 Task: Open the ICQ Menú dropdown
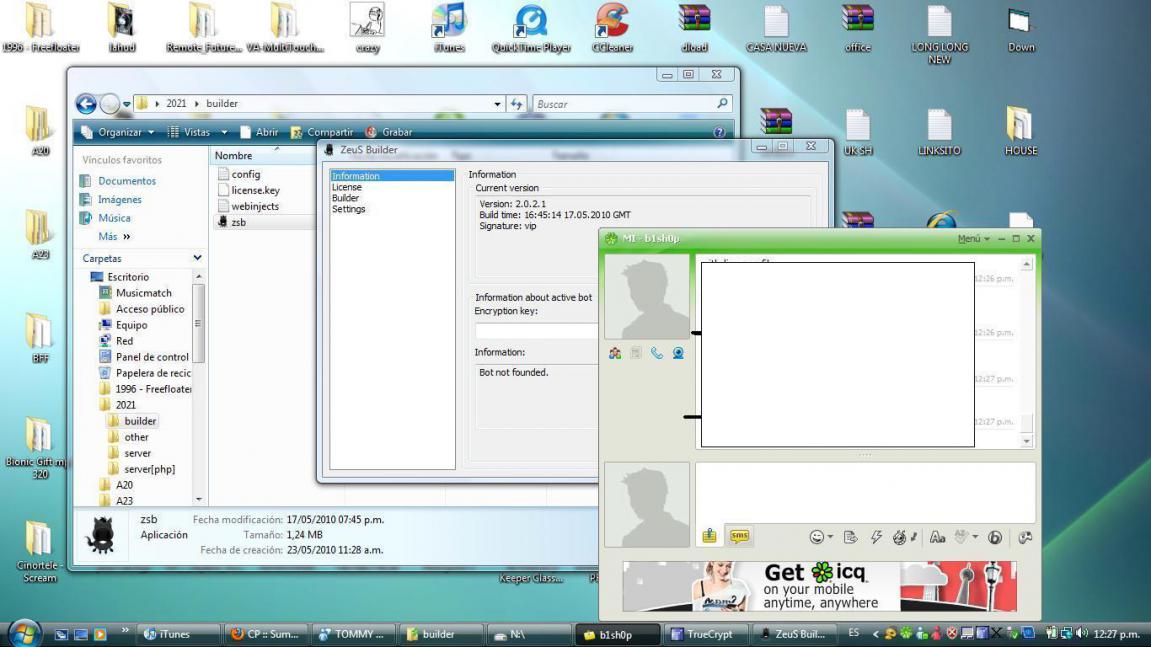pos(973,239)
